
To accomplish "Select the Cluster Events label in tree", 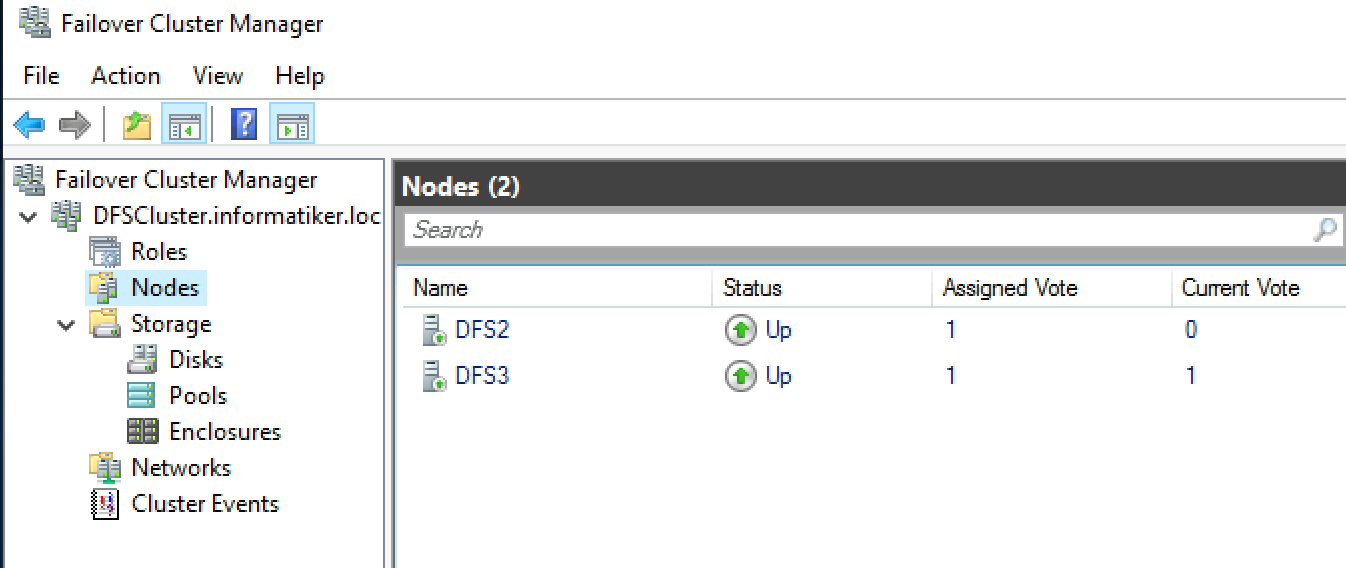I will pos(205,504).
